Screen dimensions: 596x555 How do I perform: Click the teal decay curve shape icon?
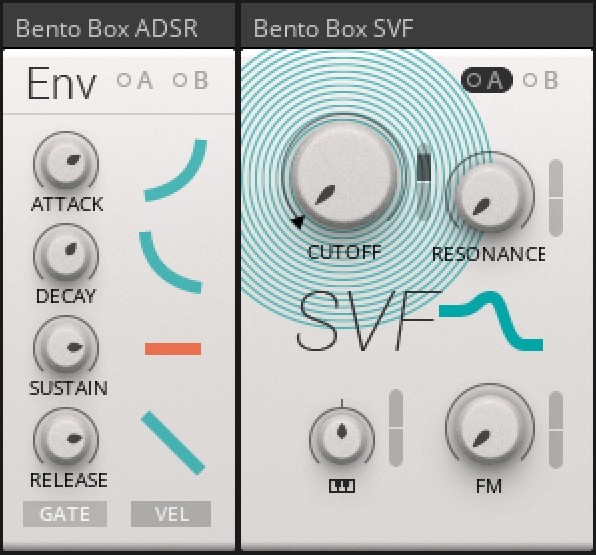[x=170, y=262]
